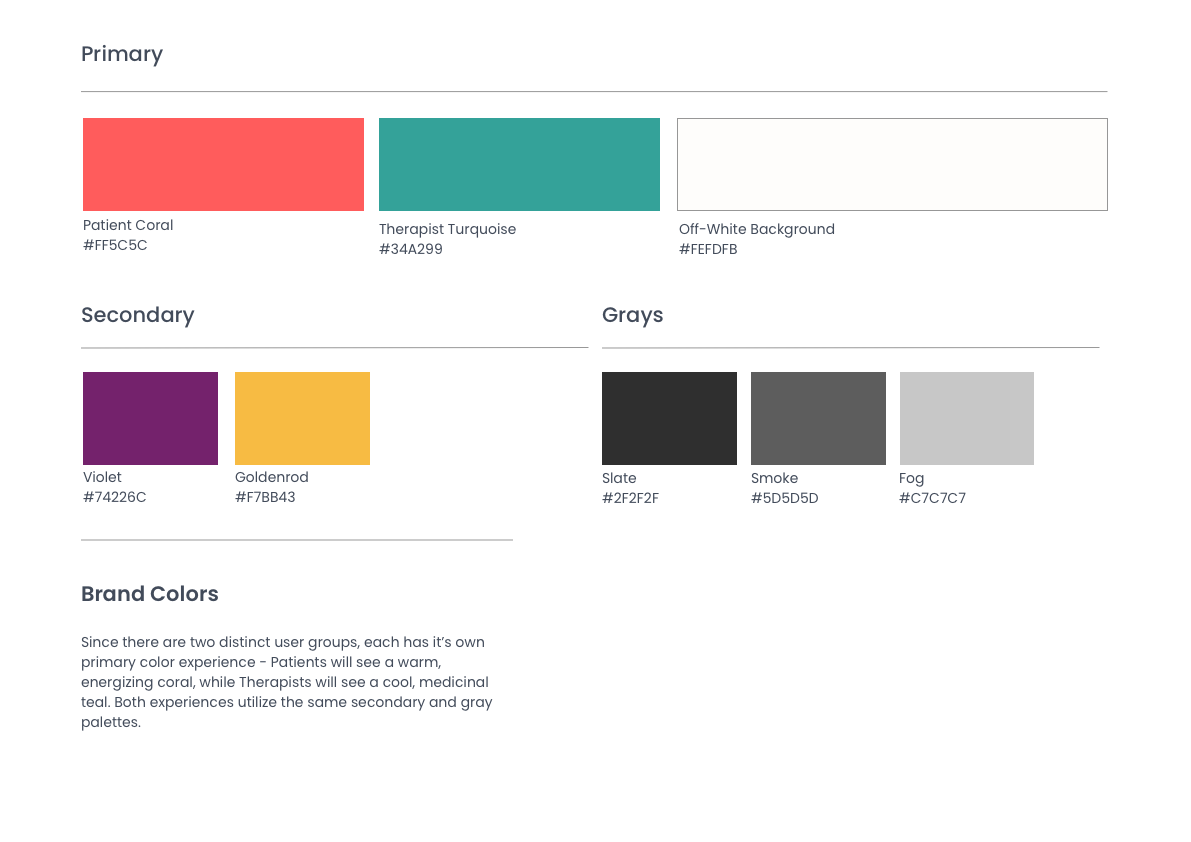Click the Goldenrod color swatch
The height and width of the screenshot is (842, 1191).
tap(302, 418)
